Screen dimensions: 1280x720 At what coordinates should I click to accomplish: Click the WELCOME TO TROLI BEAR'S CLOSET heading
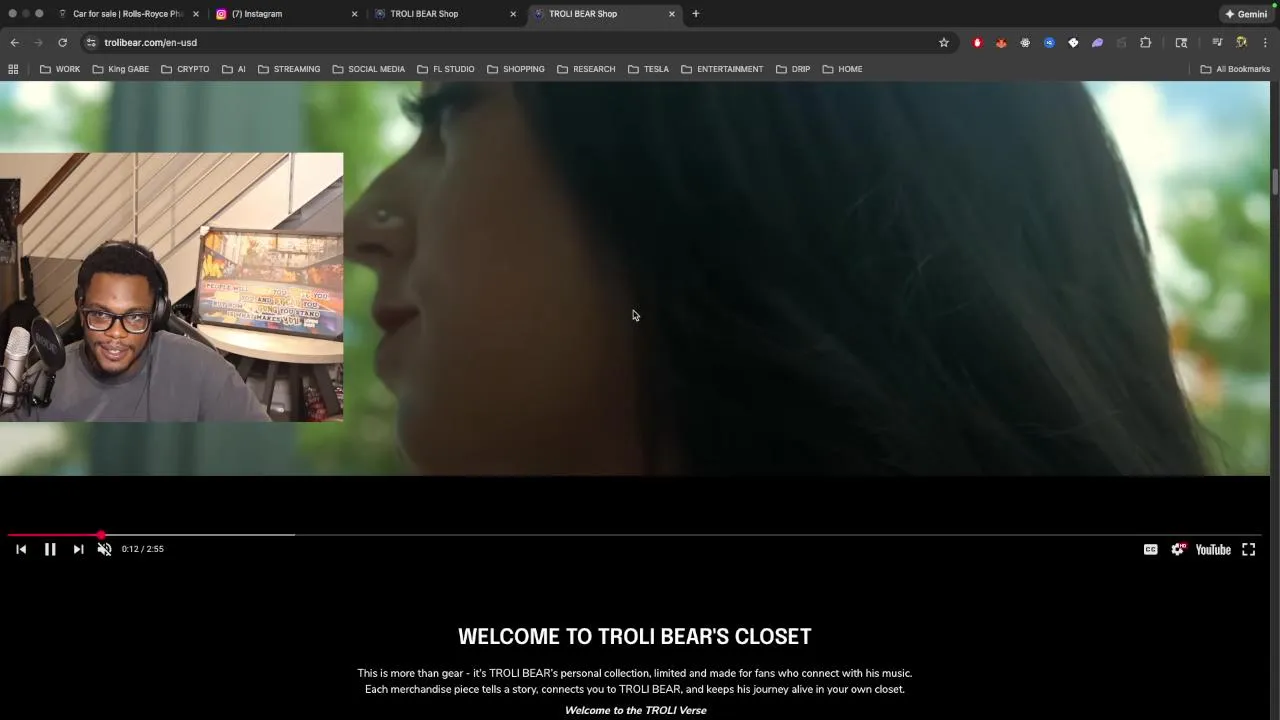coord(635,636)
